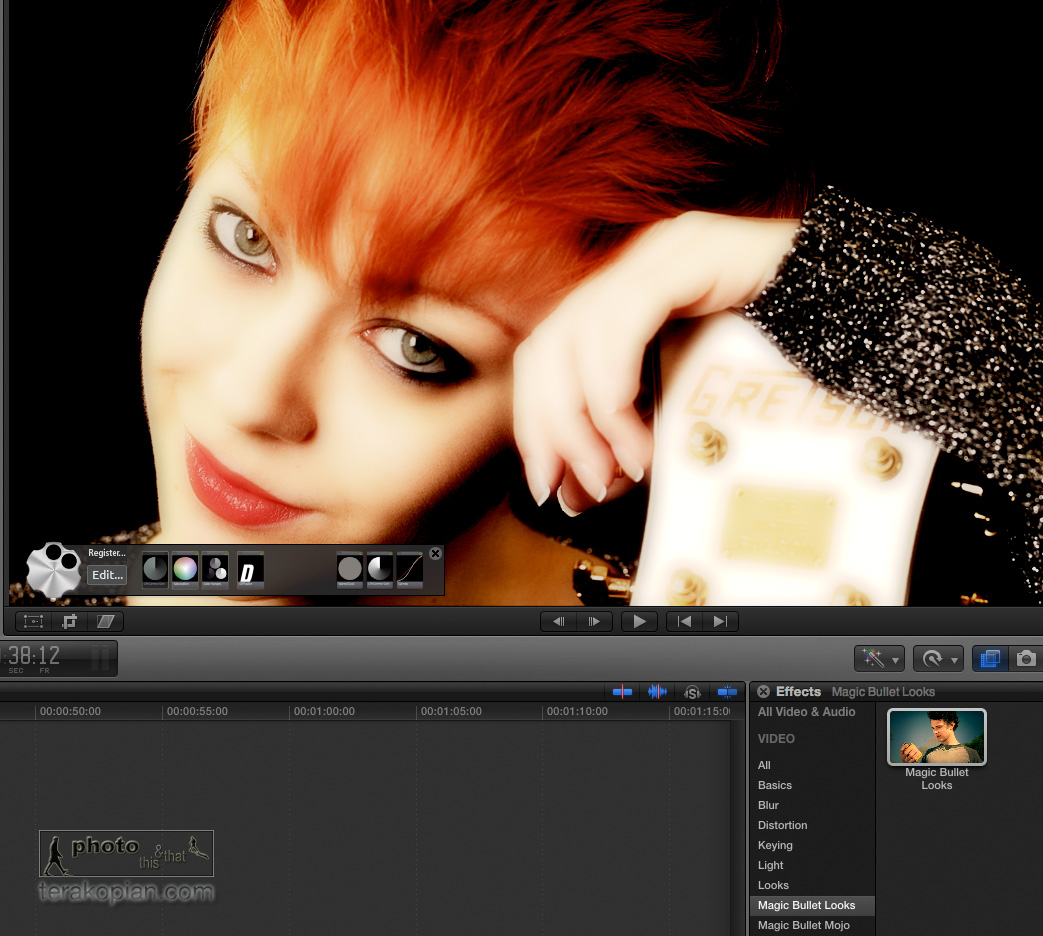Open the Photos browser camera icon

pyautogui.click(x=1026, y=658)
